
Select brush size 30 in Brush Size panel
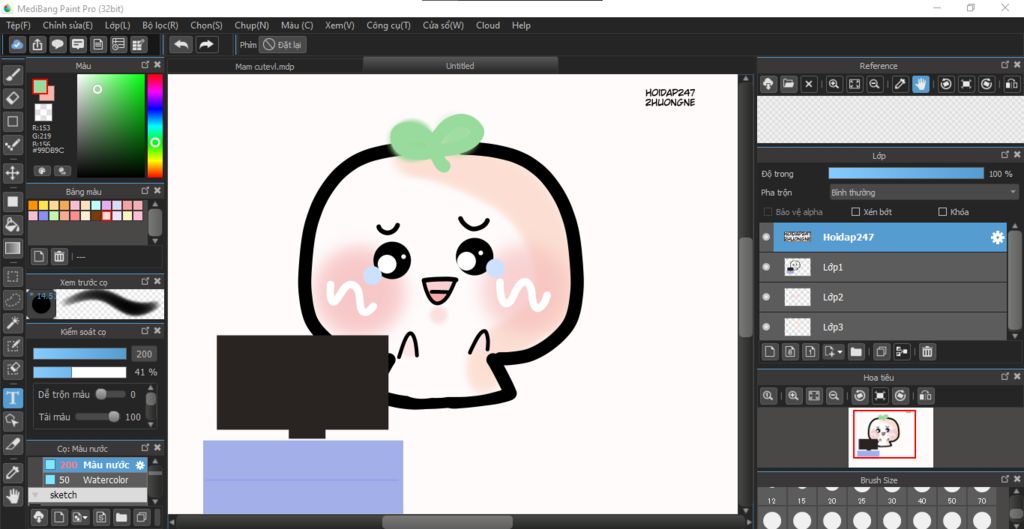coord(891,500)
